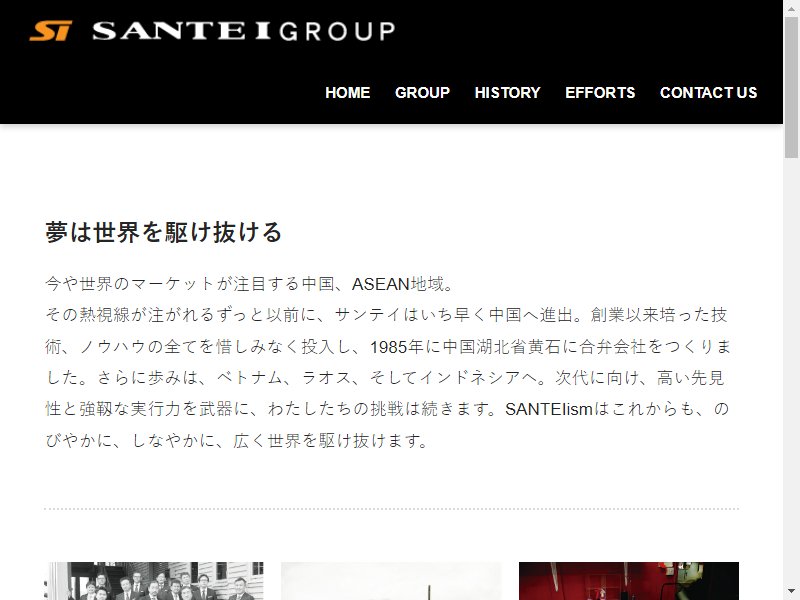Screen dimensions: 800x600
Task: Open the HOME menu item
Action: [347, 92]
